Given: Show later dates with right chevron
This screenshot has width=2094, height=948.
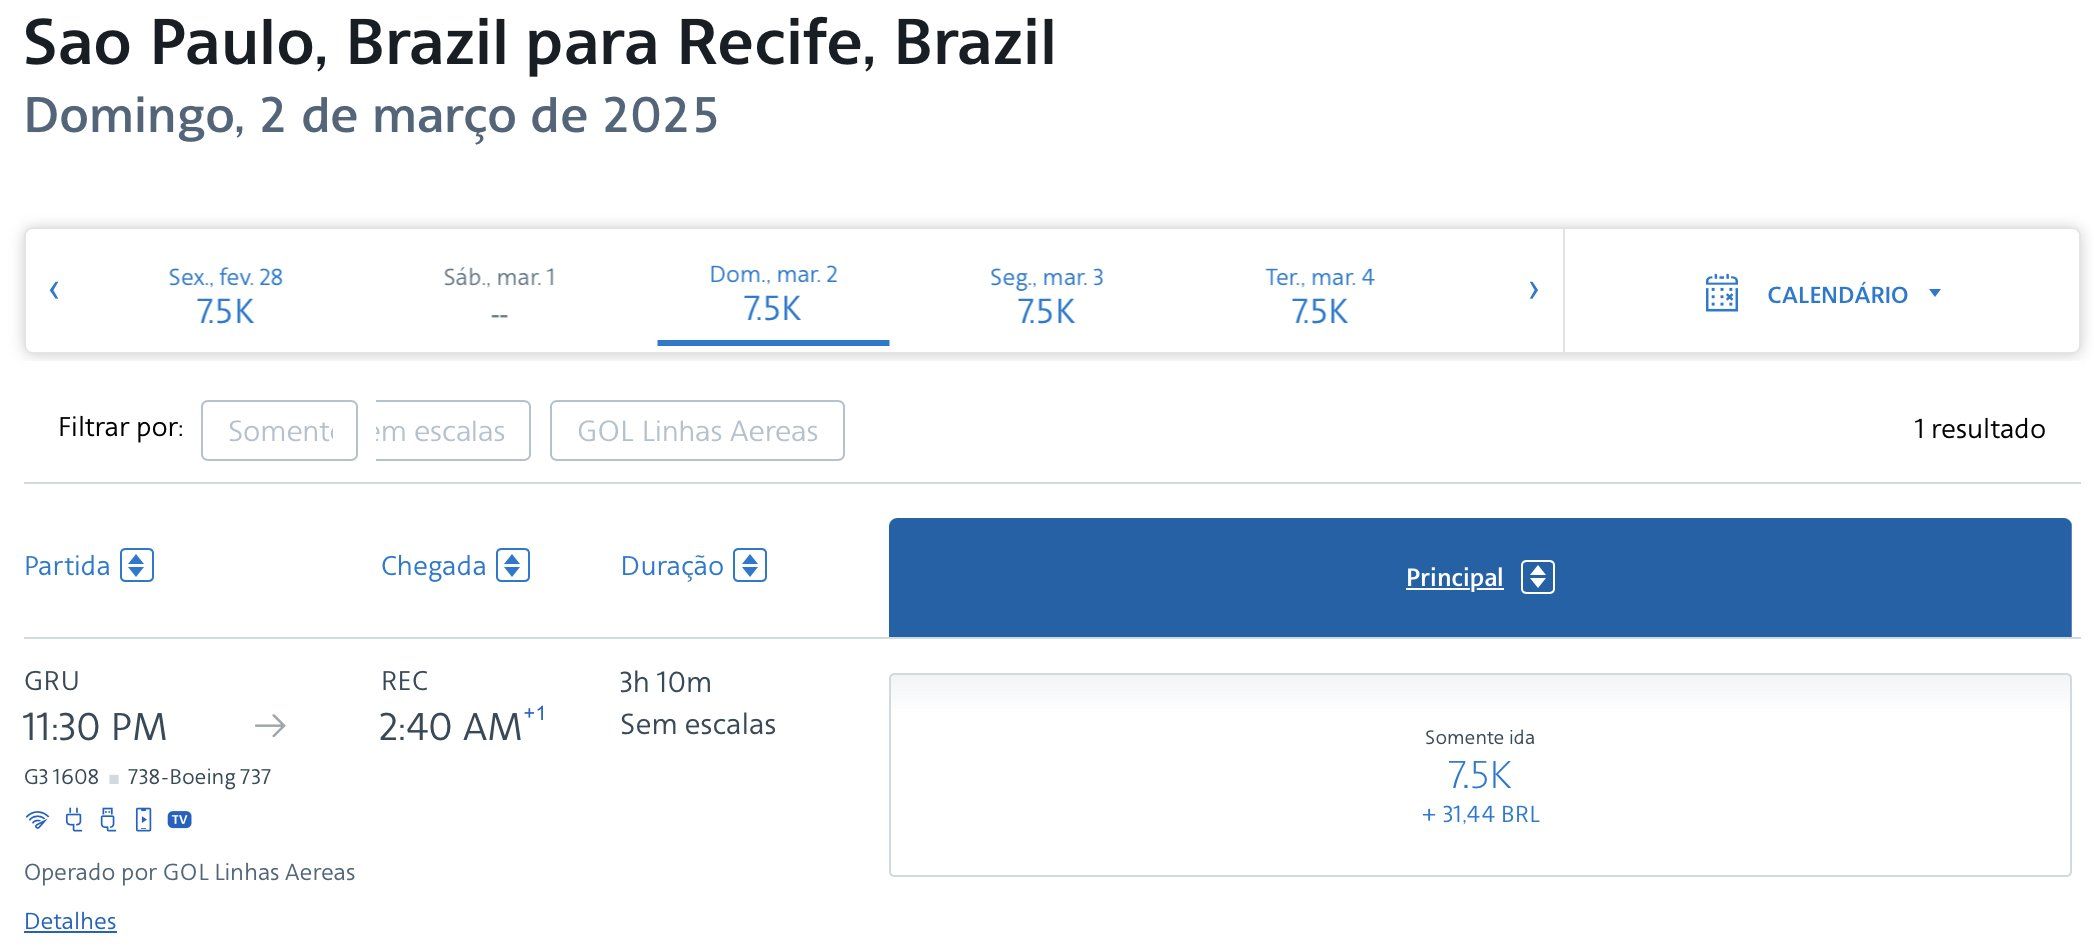Looking at the screenshot, I should [1534, 290].
